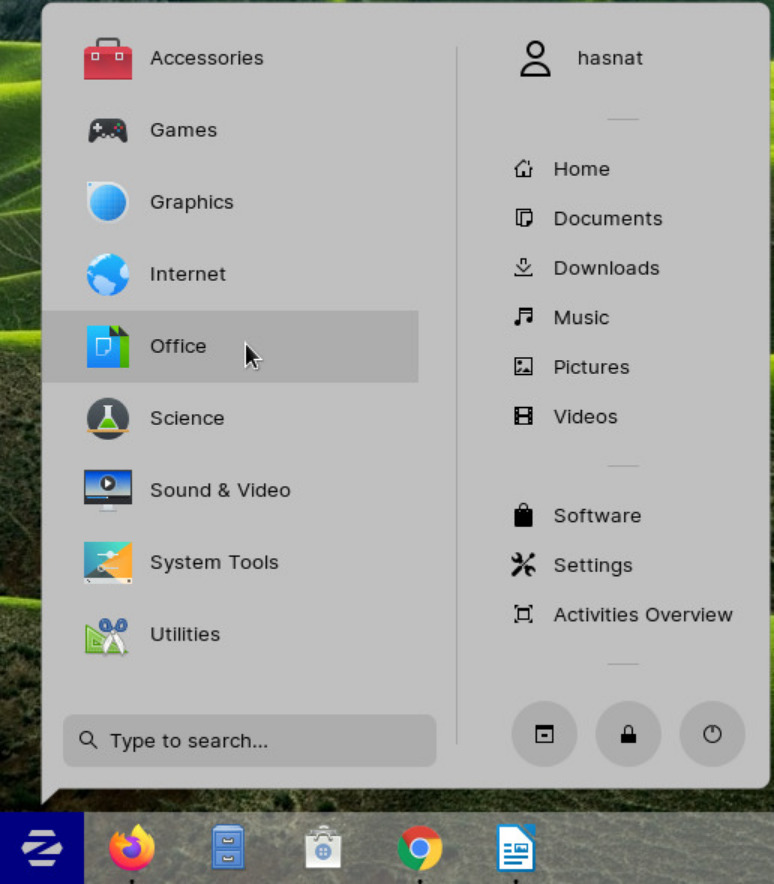Click the Zorin menu button in taskbar

[x=42, y=848]
